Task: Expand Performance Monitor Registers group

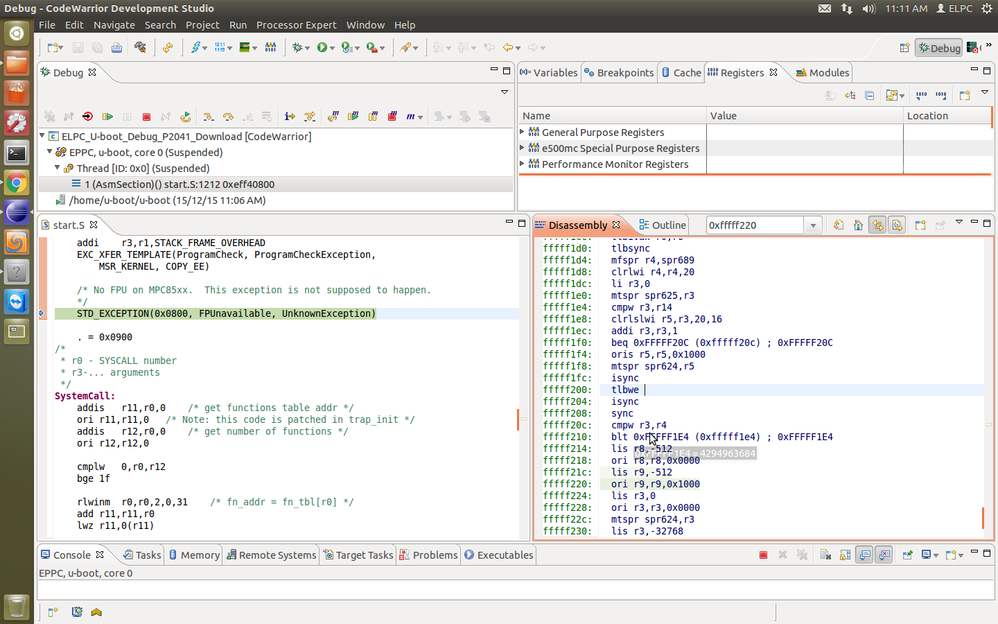Action: 523,164
